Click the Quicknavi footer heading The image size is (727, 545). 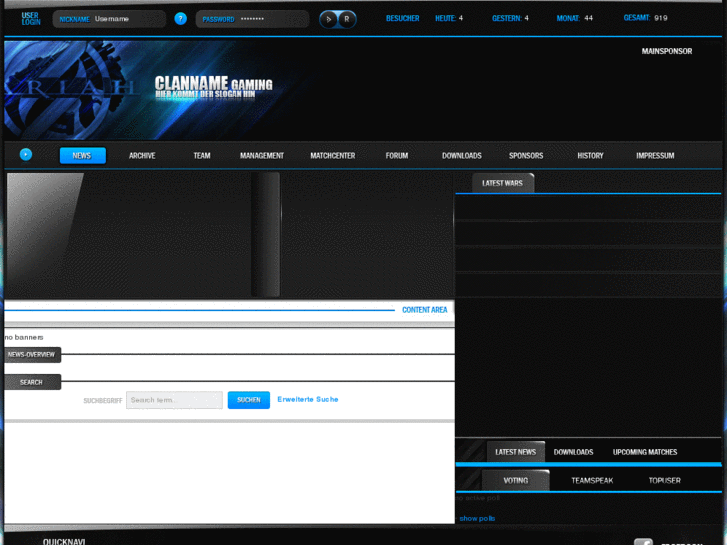click(x=64, y=541)
